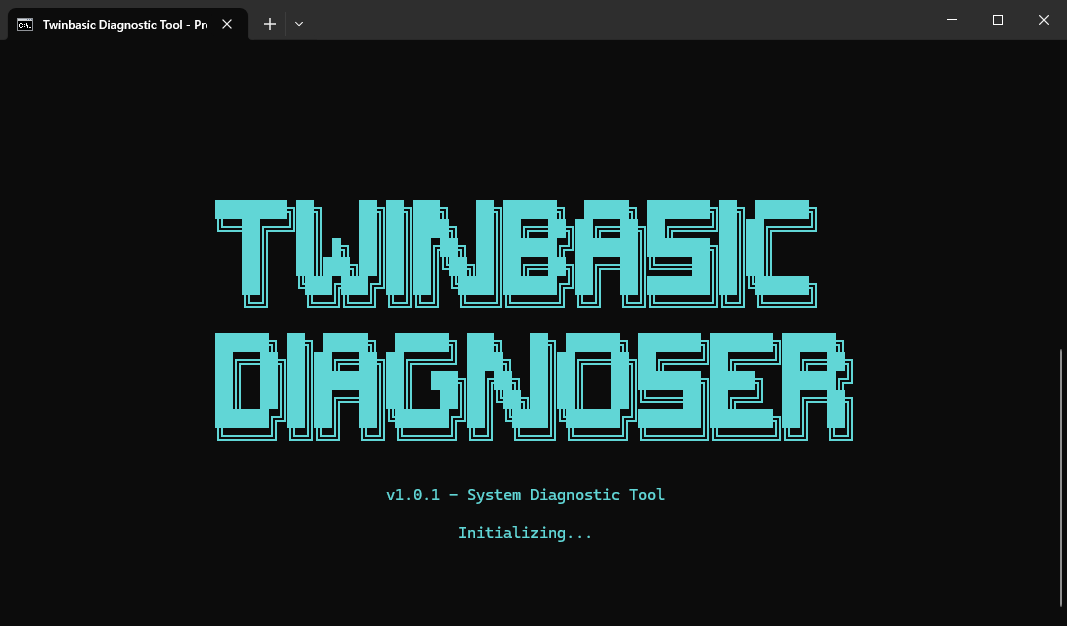
Task: Click the scrollbar track above the thumb
Action: pos(1061,200)
